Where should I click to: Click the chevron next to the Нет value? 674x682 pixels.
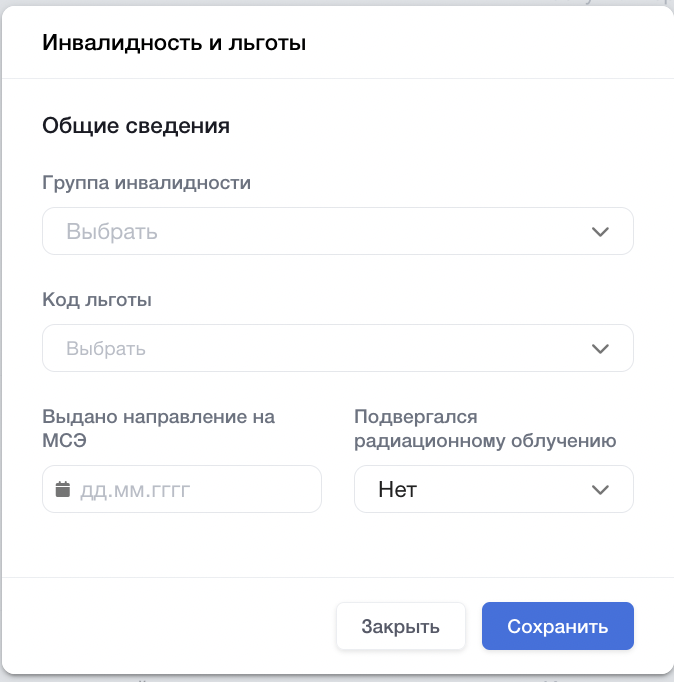tap(600, 490)
